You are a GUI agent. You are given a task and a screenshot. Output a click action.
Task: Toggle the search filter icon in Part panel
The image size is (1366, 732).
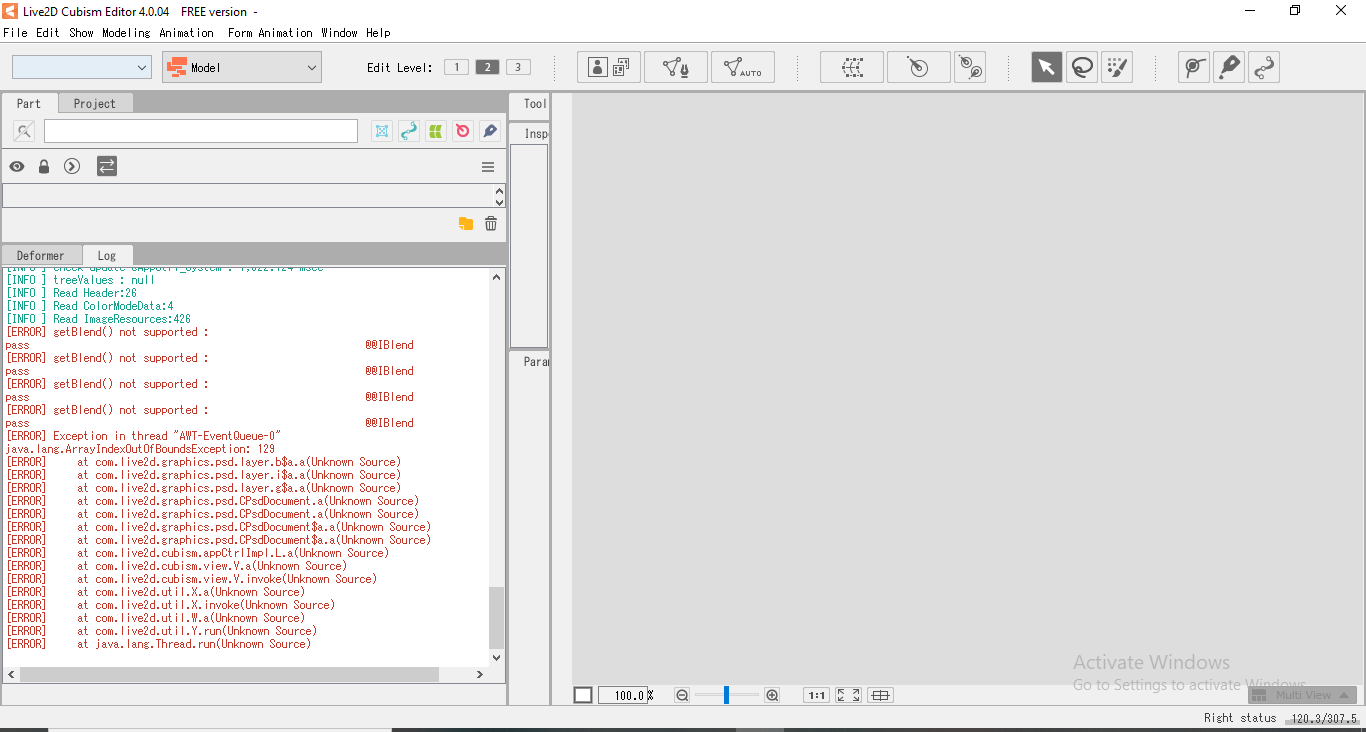tap(25, 131)
